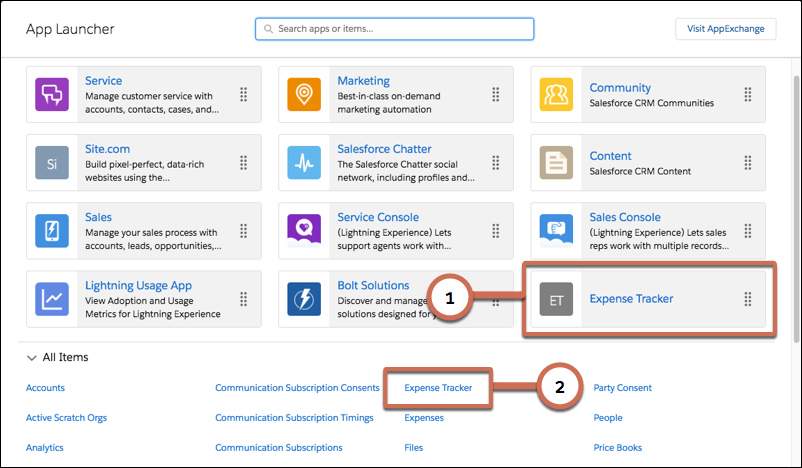
Task: Click the drag handle on Sales tile
Action: [243, 231]
